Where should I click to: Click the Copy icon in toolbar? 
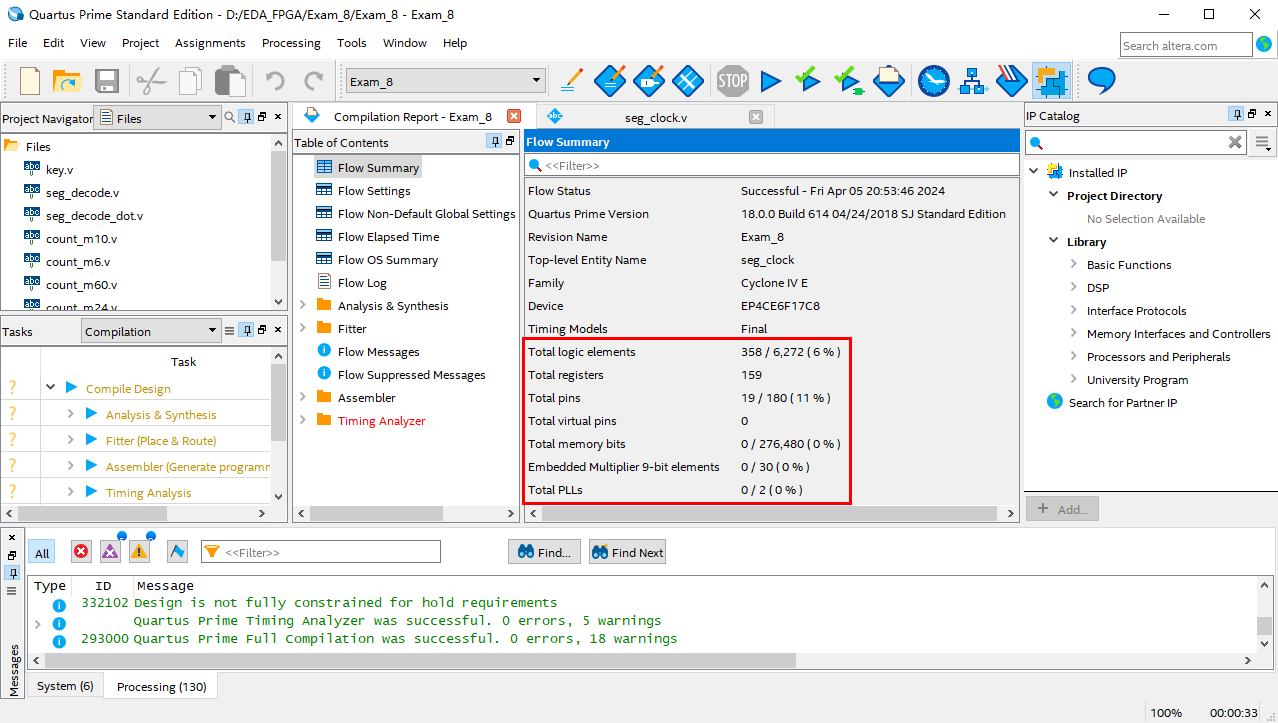tap(190, 81)
